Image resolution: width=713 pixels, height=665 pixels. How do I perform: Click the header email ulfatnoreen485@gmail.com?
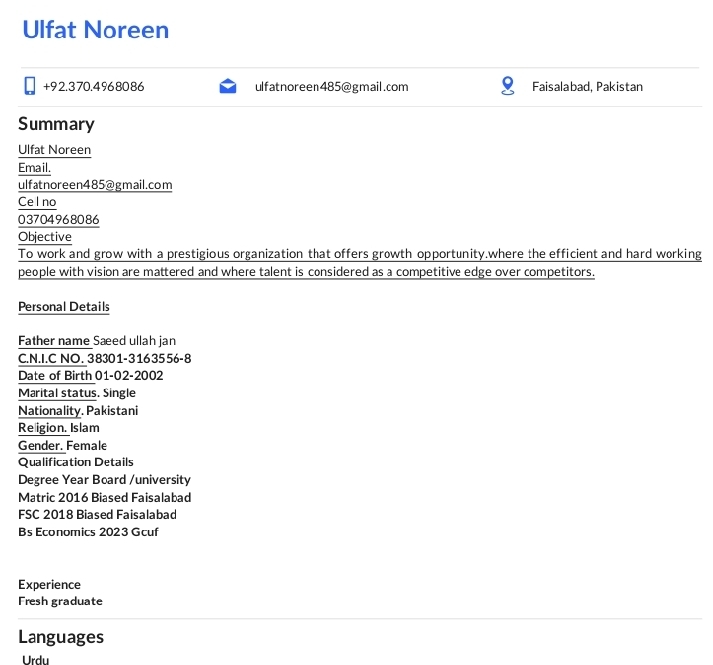[x=331, y=87]
